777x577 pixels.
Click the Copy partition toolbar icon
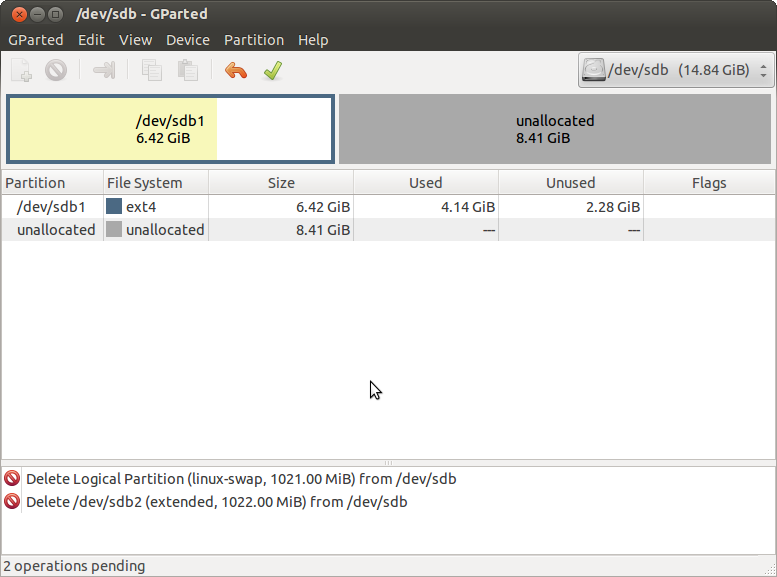pyautogui.click(x=152, y=71)
